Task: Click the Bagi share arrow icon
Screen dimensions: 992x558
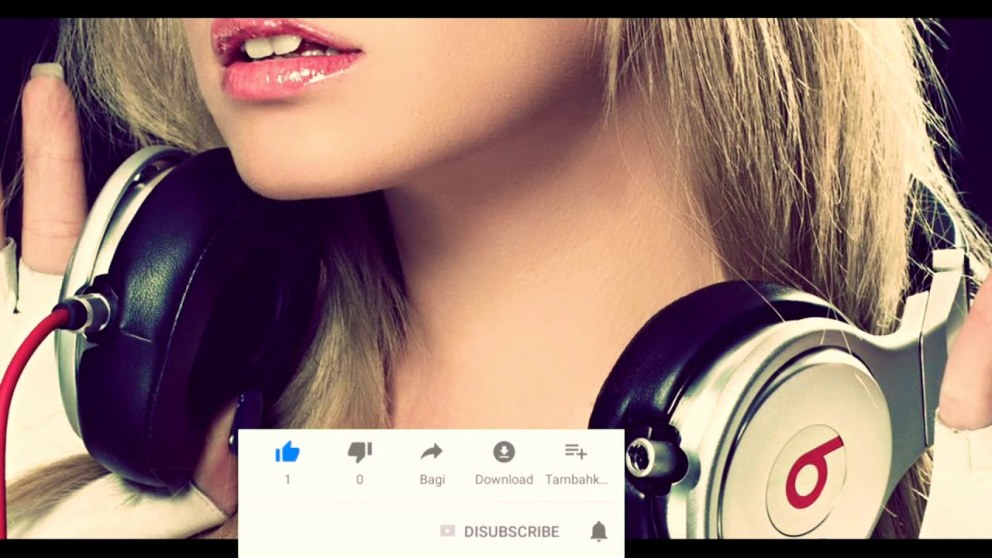Action: [x=431, y=452]
